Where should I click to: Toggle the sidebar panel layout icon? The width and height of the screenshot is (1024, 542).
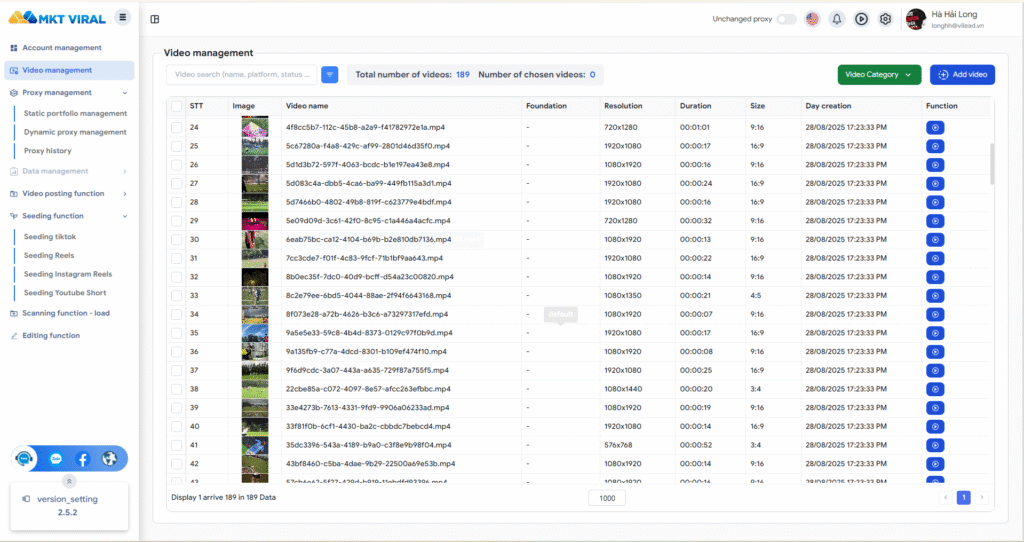click(155, 19)
